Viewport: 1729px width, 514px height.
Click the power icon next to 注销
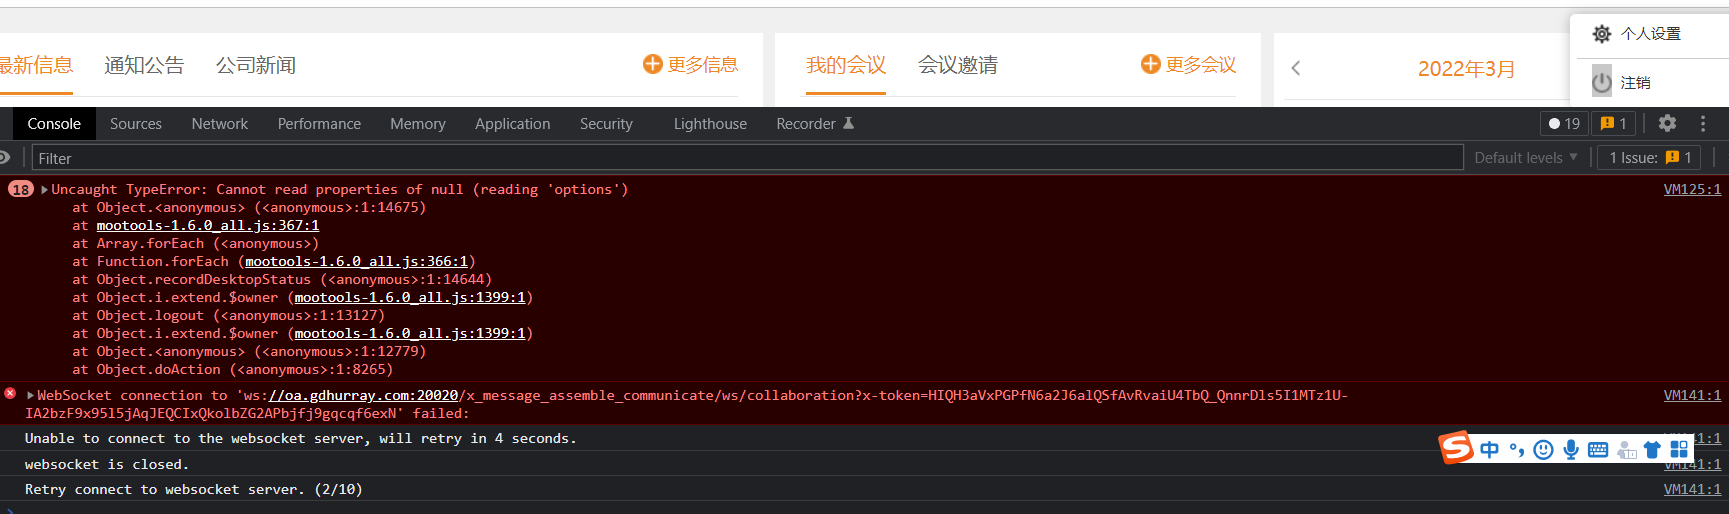point(1602,83)
